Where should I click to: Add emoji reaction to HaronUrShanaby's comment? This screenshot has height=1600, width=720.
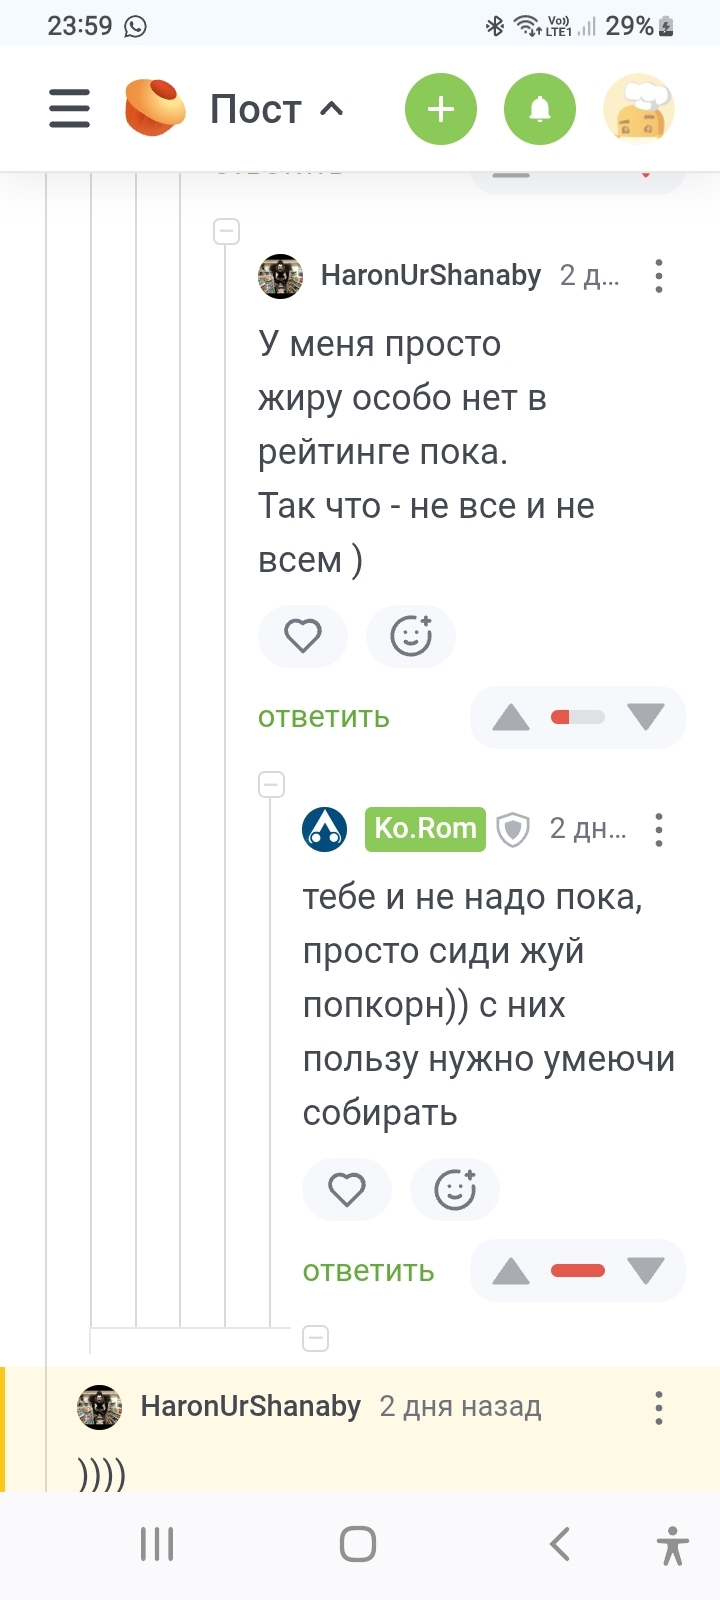click(410, 636)
